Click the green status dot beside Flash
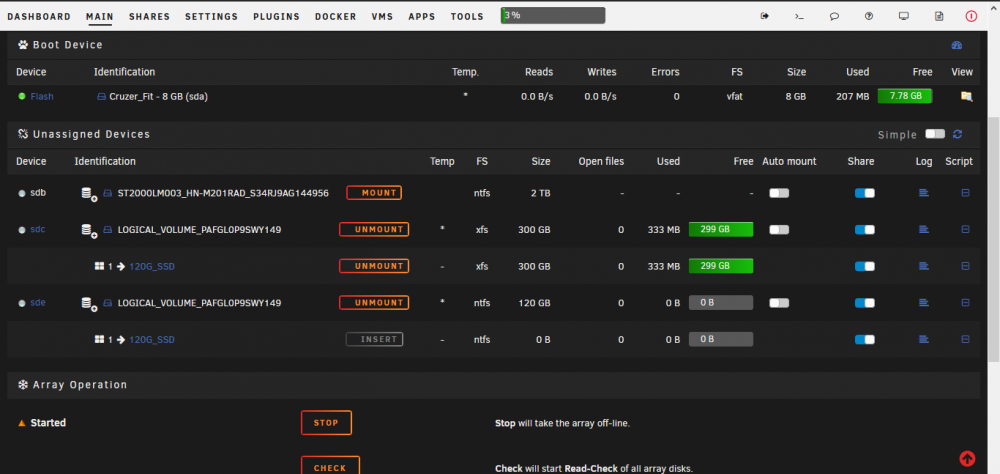Screen dimensions: 1000x474 coord(22,96)
